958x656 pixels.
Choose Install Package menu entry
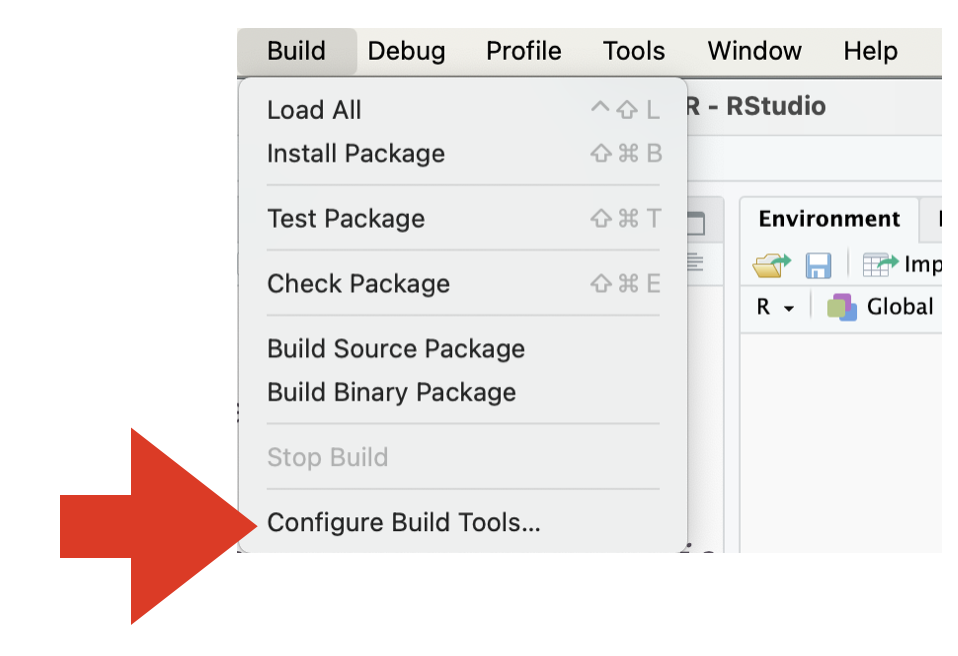tap(355, 154)
